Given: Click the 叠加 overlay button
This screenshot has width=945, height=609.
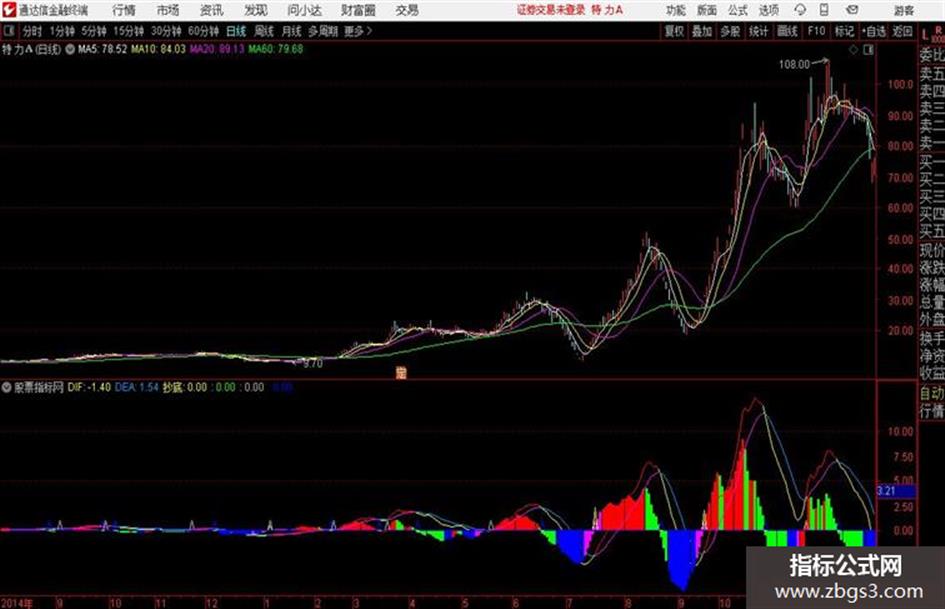Looking at the screenshot, I should click(x=702, y=31).
